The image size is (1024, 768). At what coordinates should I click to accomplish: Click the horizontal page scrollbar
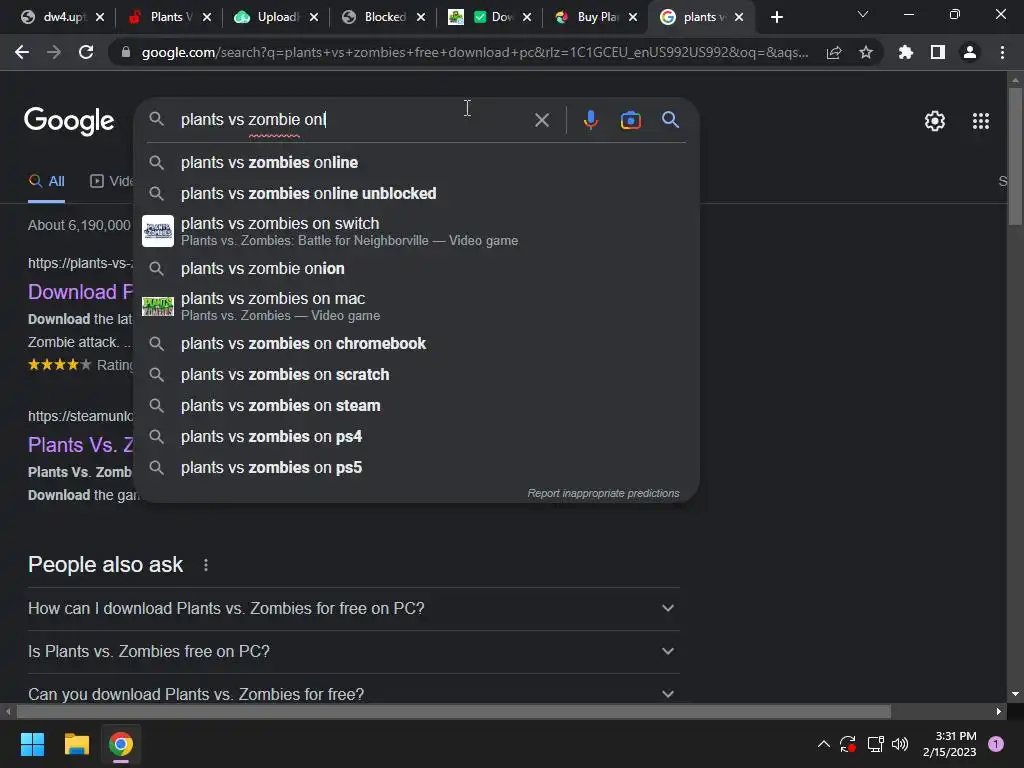pos(454,711)
